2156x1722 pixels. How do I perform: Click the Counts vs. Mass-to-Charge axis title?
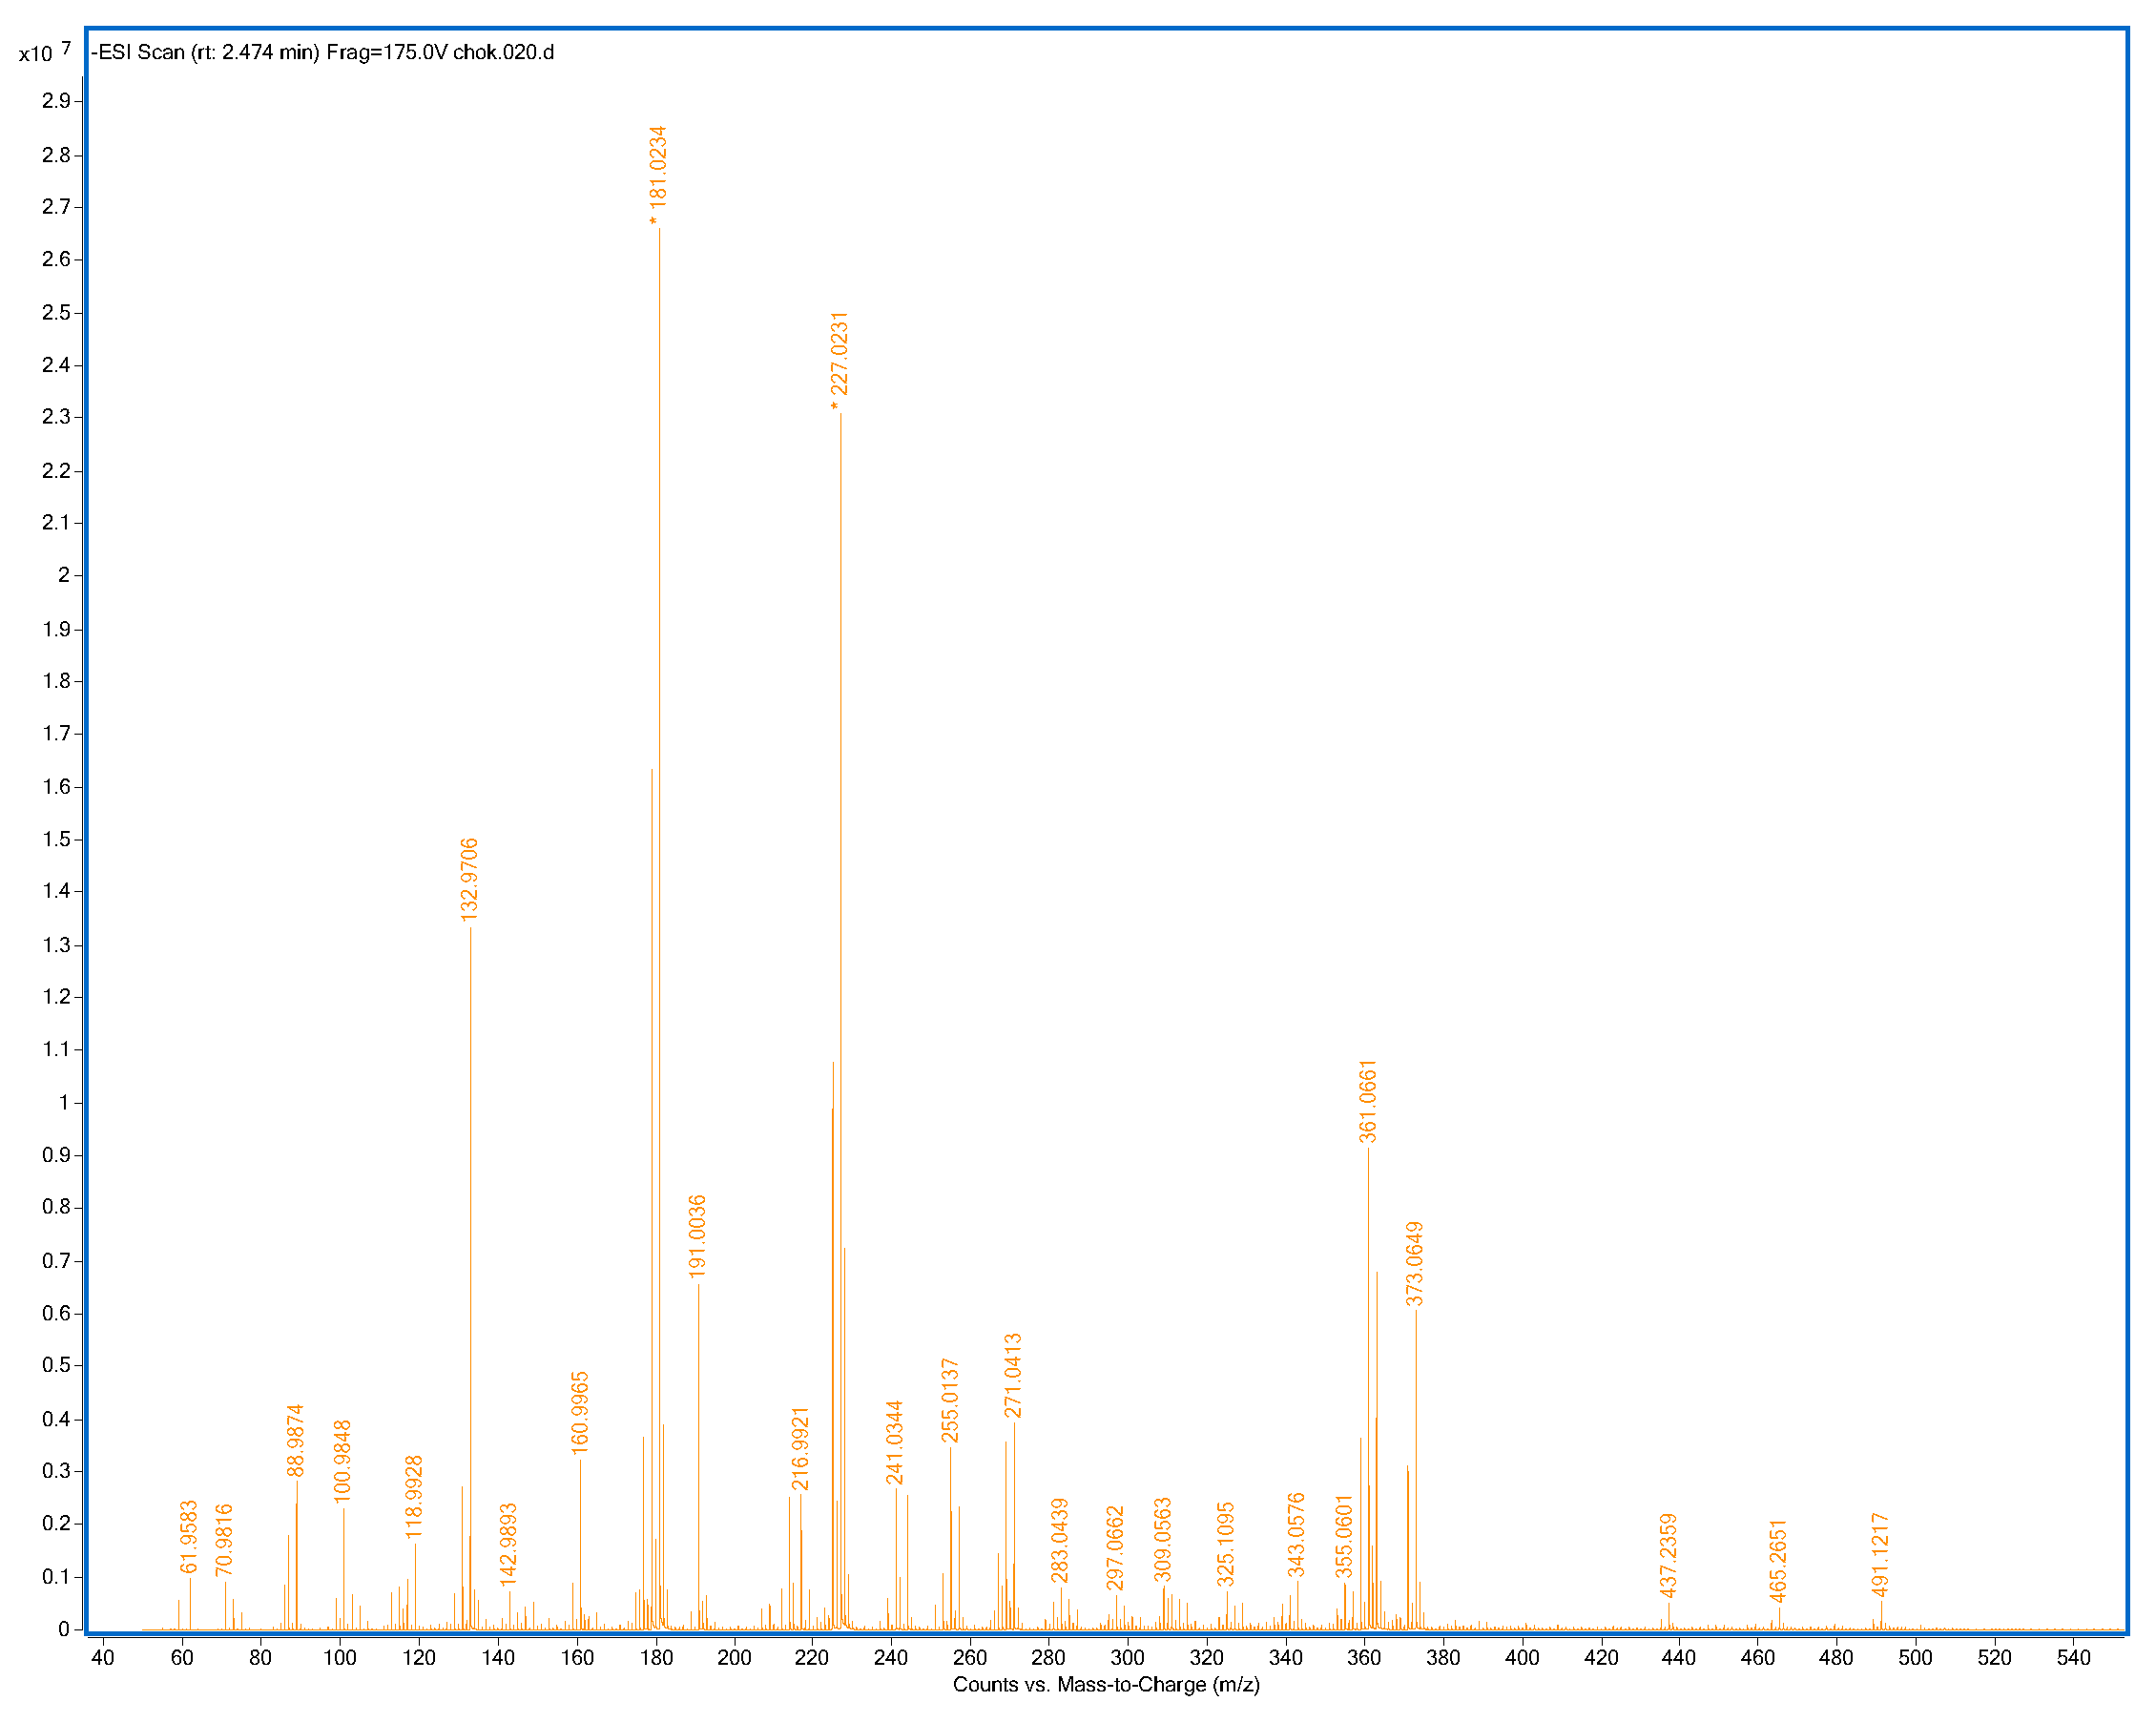point(1106,1685)
